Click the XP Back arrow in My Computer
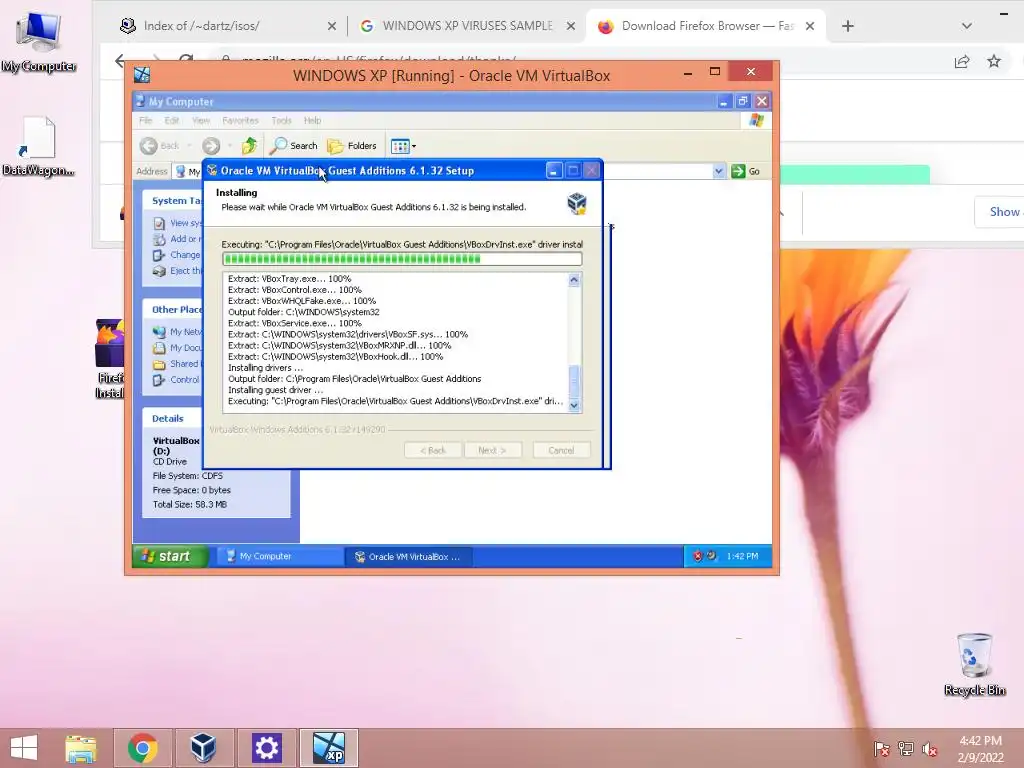 coord(160,146)
